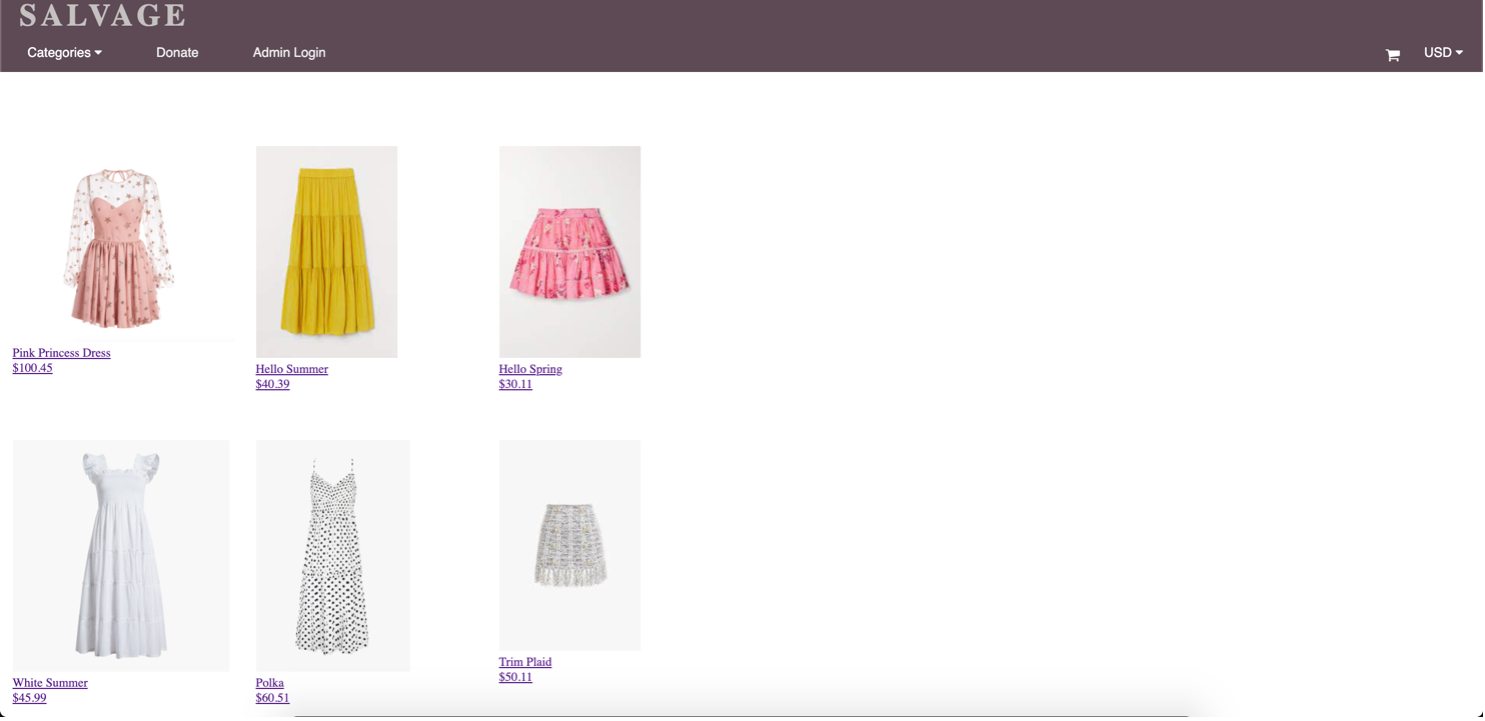
Task: Click the $45.99 price link
Action: [31, 697]
